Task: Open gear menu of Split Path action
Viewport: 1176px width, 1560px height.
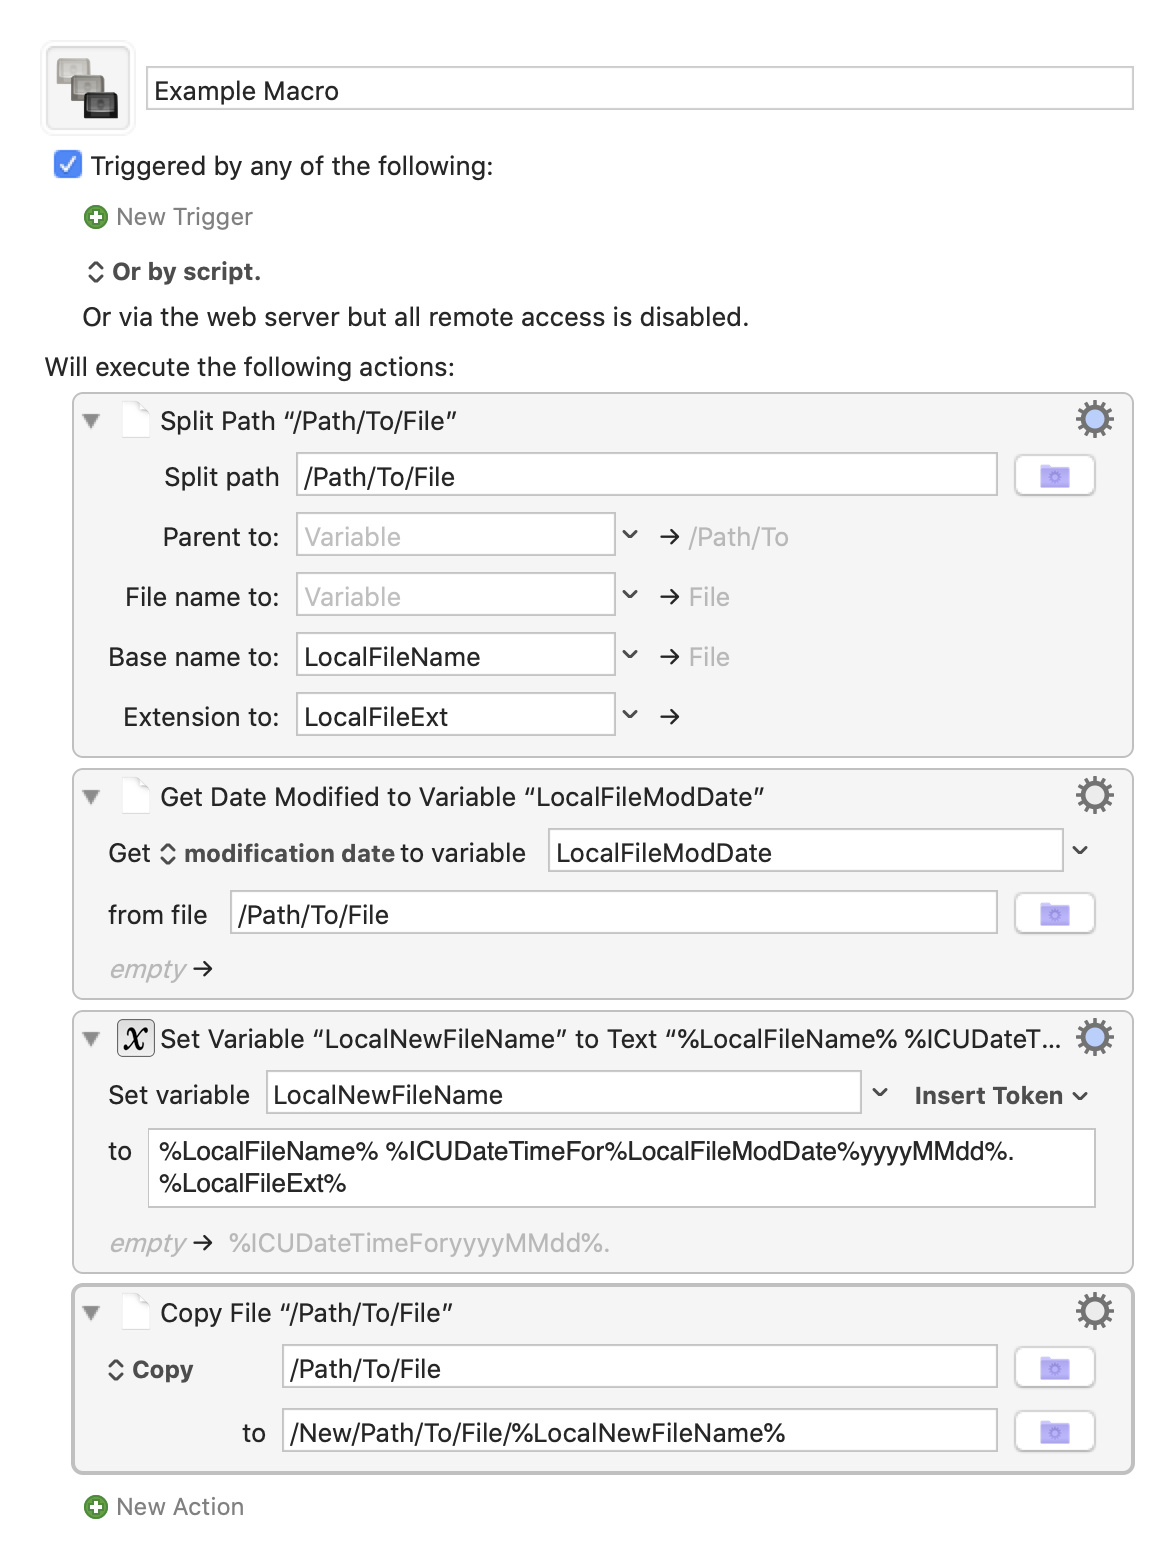Action: 1094,419
